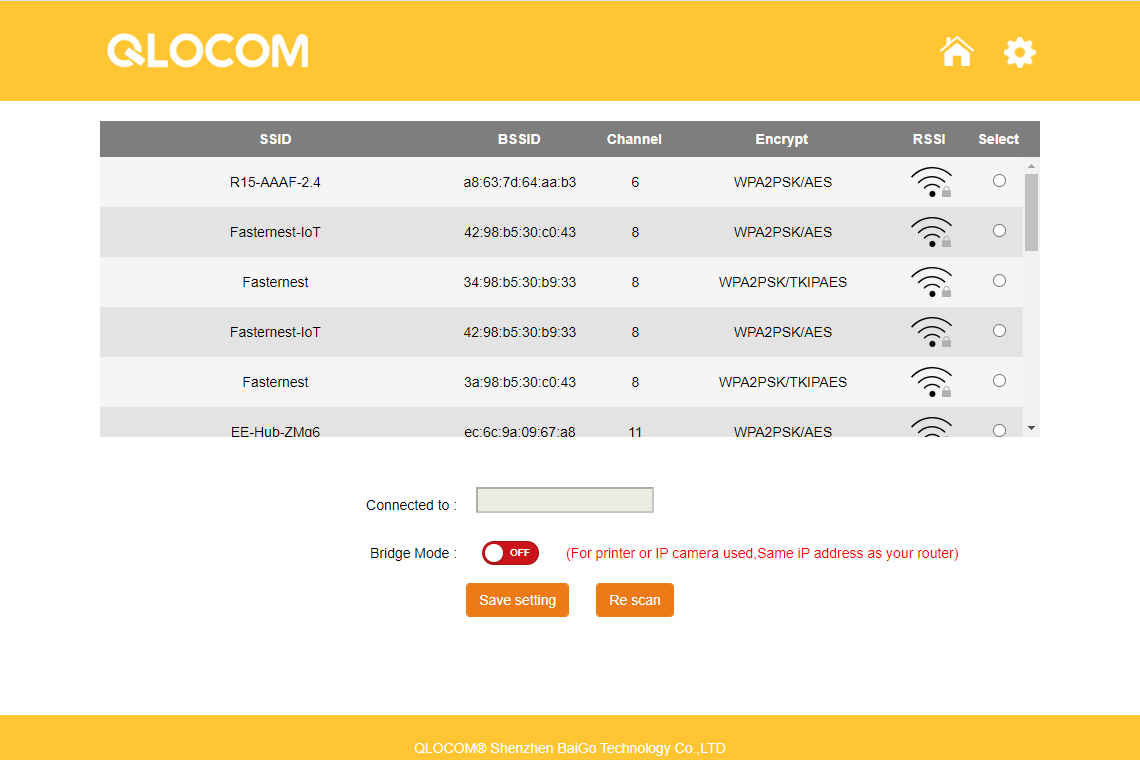Image resolution: width=1140 pixels, height=760 pixels.
Task: Click Fasternest SSID with BSSID 34:98:b5:30:b9:33
Action: click(275, 282)
